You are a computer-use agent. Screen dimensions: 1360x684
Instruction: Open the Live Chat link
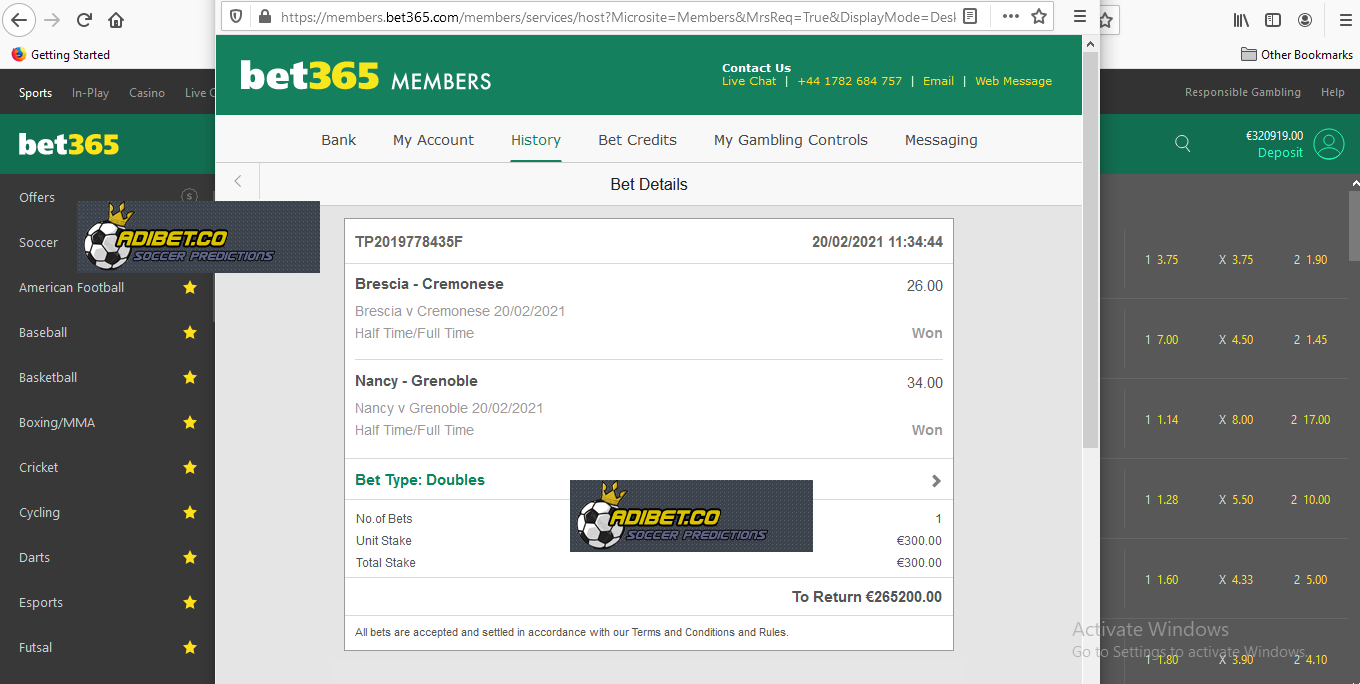click(749, 81)
